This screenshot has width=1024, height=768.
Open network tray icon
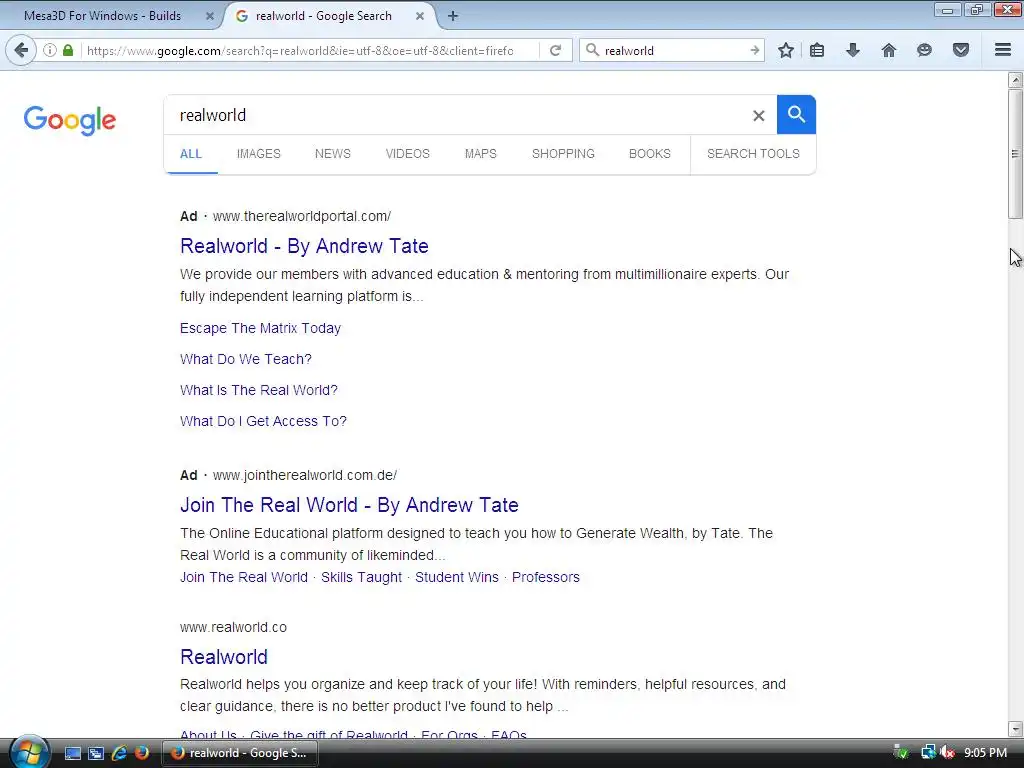point(927,753)
